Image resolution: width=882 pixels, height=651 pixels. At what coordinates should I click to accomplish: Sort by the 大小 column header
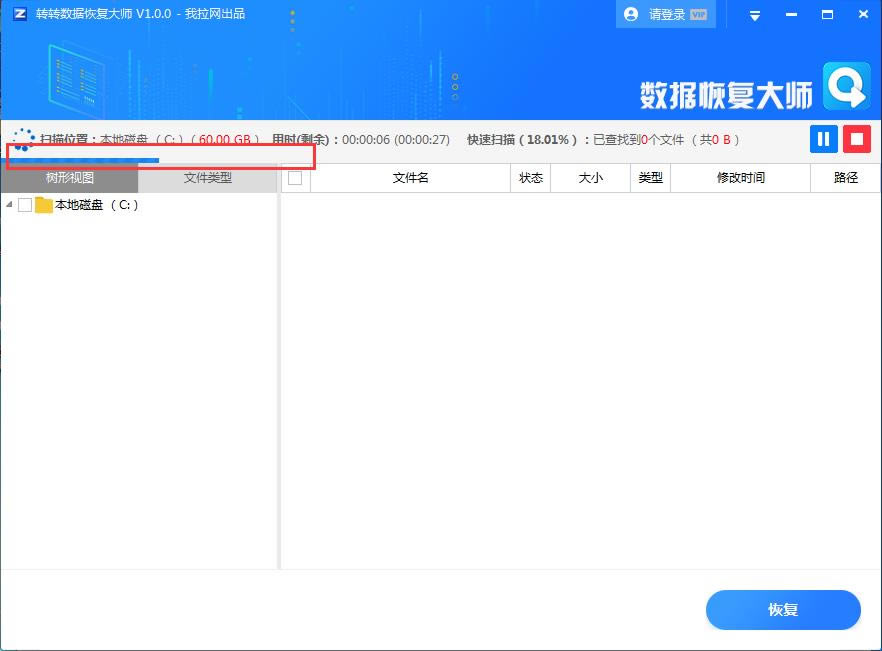coord(590,178)
